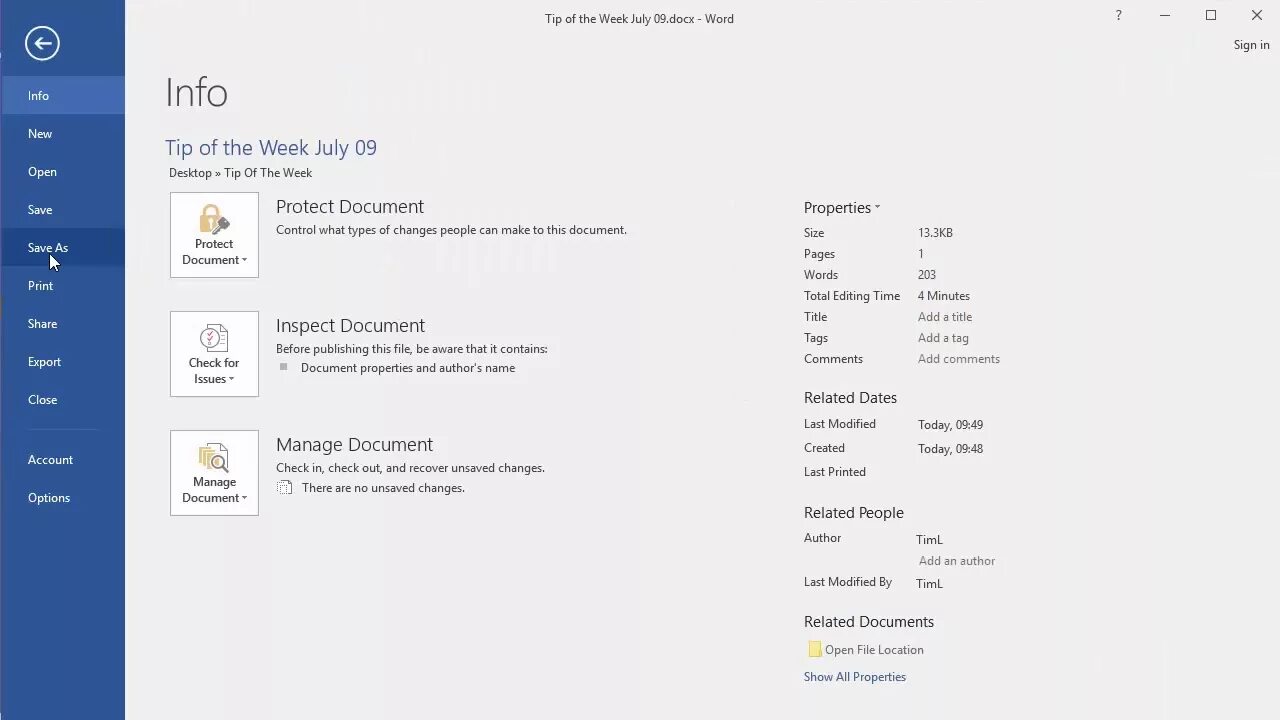The height and width of the screenshot is (720, 1280).
Task: Open the Manage Document dropdown
Action: click(214, 473)
